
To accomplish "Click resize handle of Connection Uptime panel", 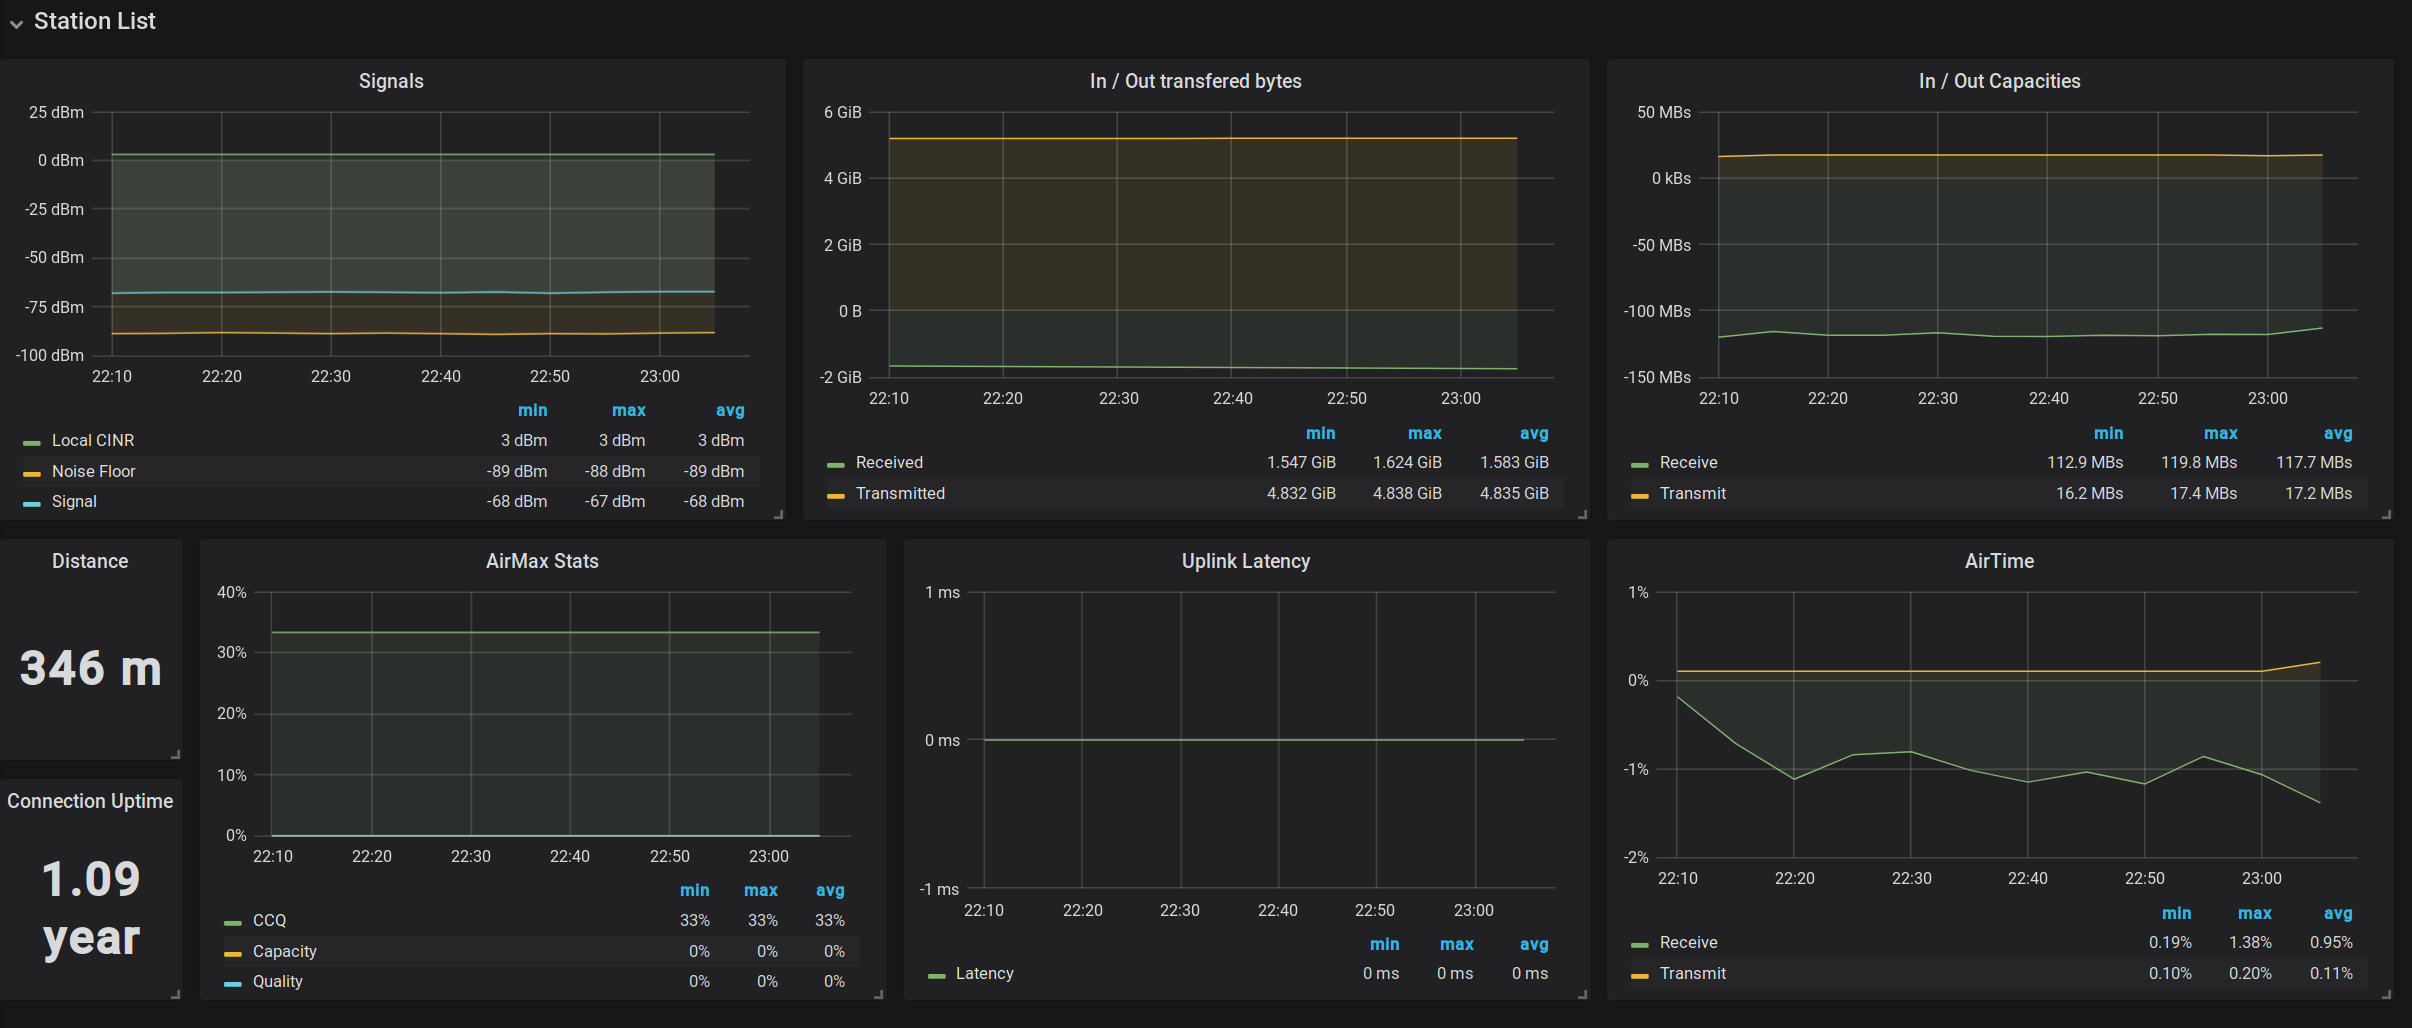I will click(175, 994).
